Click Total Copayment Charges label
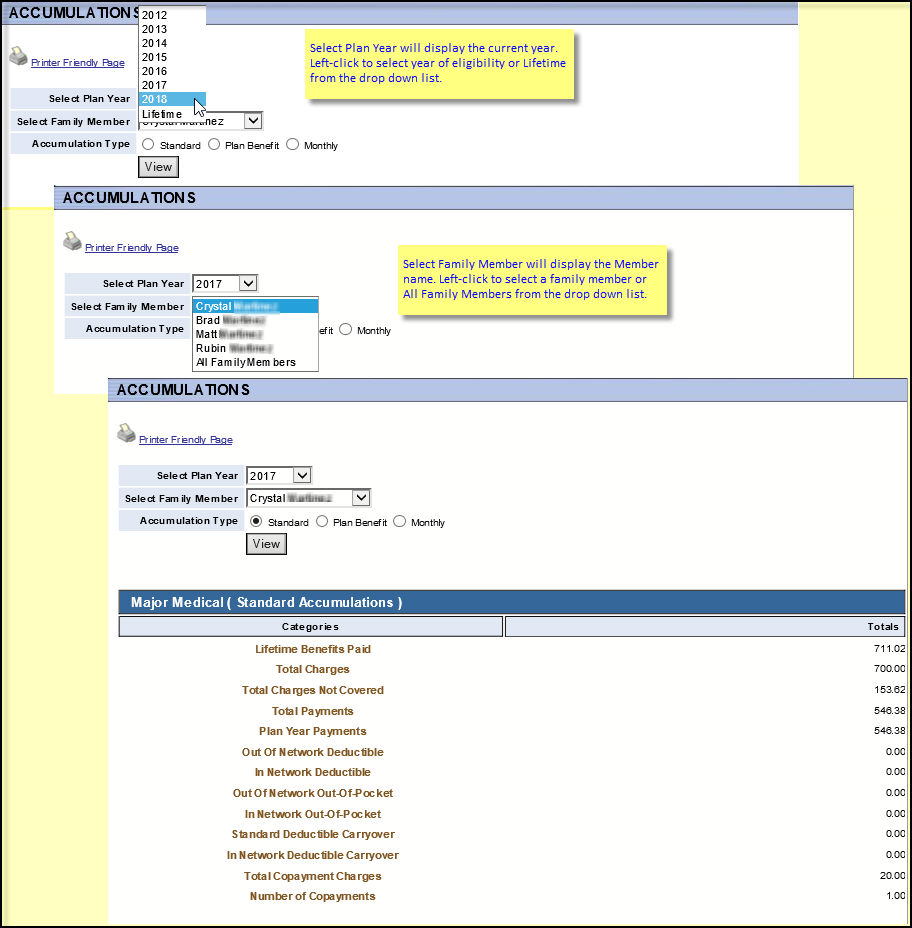This screenshot has width=912, height=928. click(312, 877)
